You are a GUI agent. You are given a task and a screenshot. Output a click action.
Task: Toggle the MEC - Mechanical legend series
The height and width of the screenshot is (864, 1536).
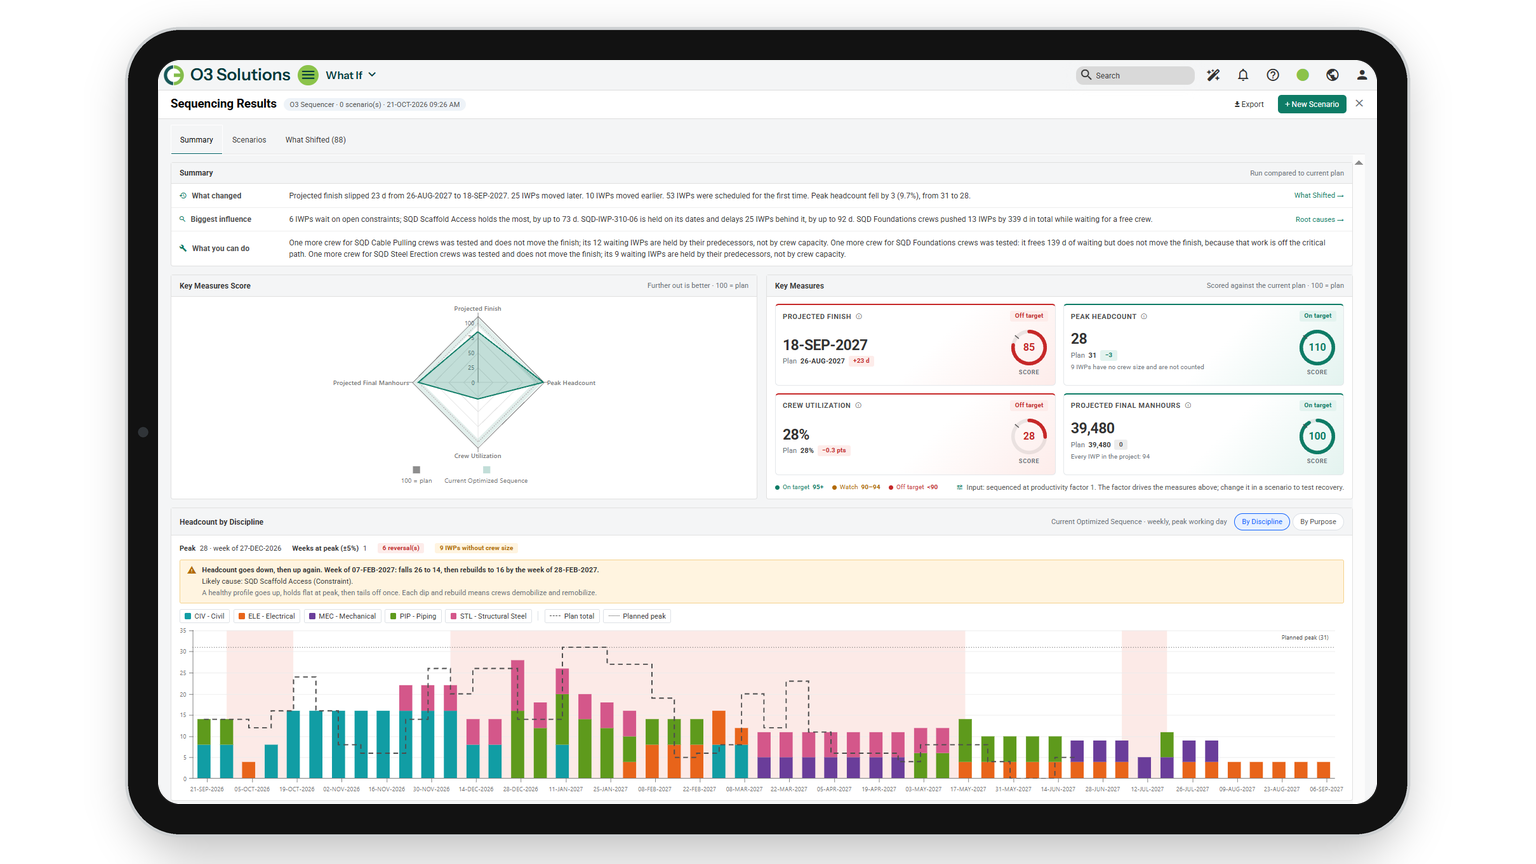(x=343, y=616)
